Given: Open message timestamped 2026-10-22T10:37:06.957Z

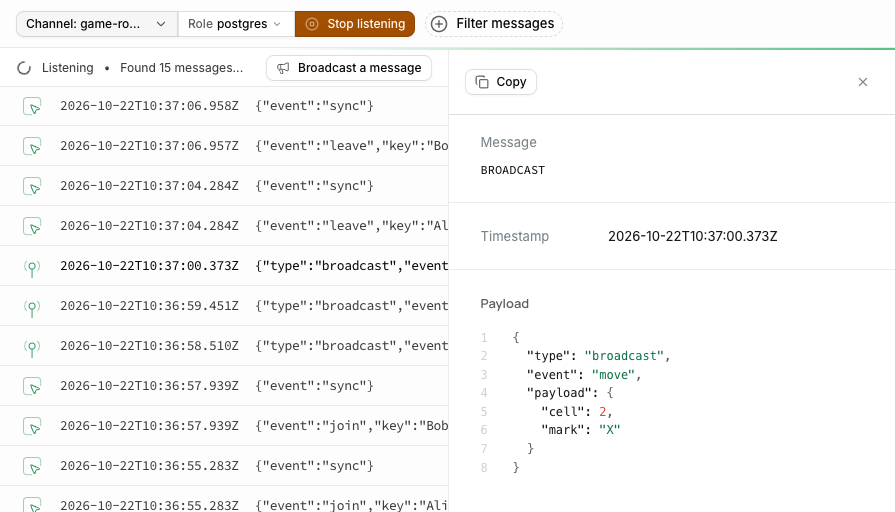Looking at the screenshot, I should tap(224, 146).
